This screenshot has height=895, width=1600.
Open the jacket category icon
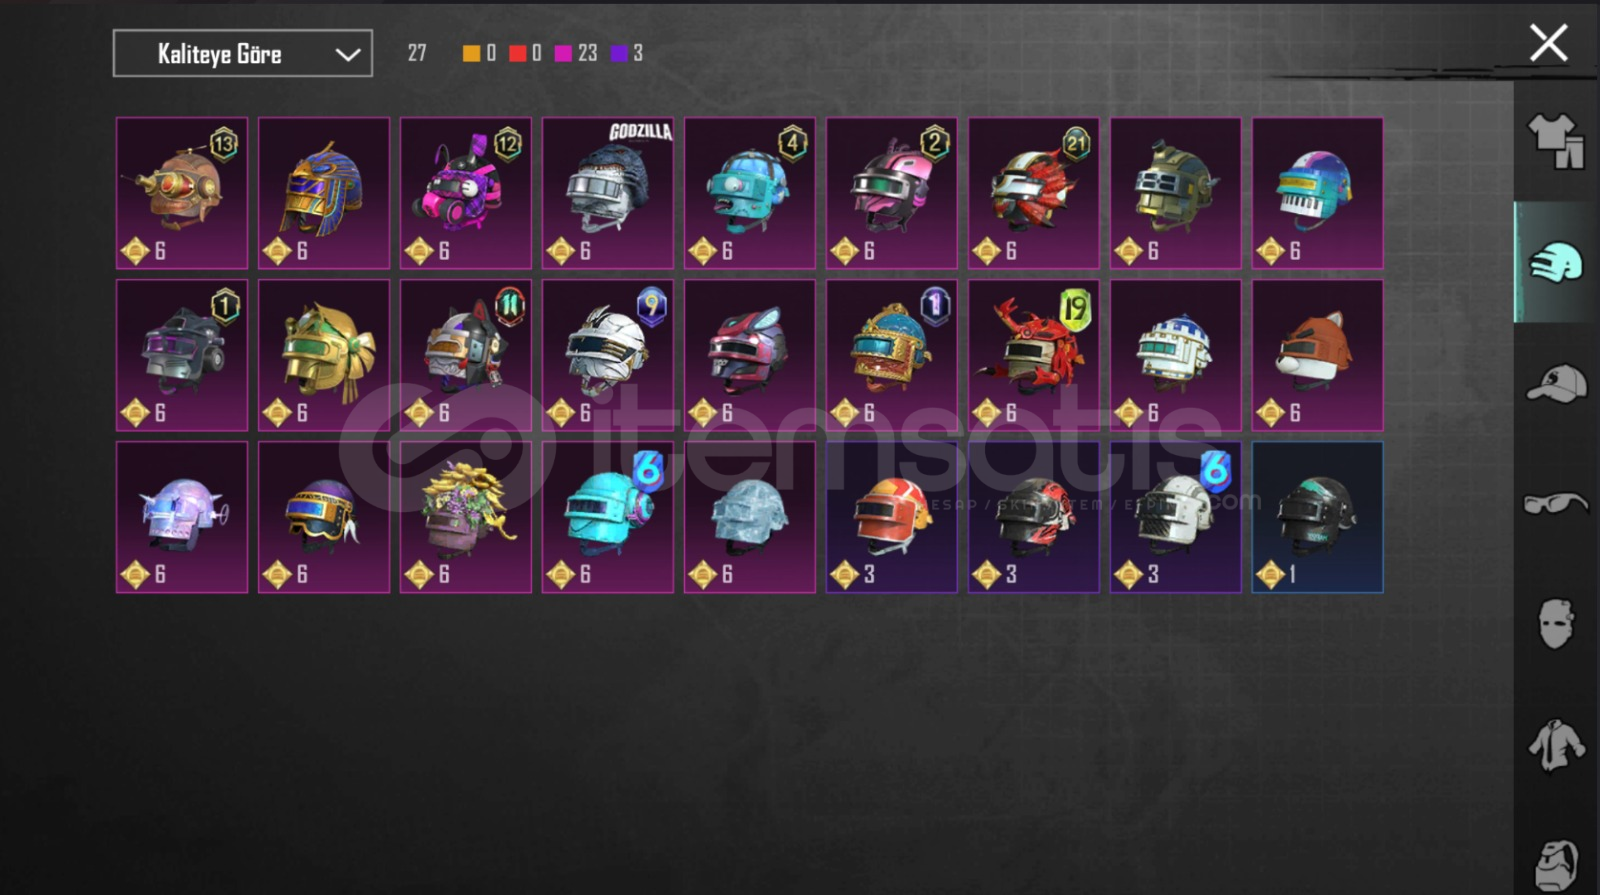(x=1556, y=745)
